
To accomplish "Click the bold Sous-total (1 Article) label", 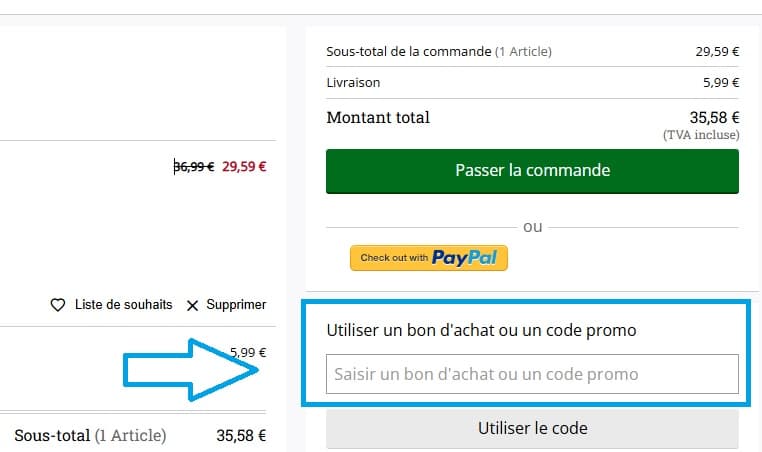I will [90, 436].
